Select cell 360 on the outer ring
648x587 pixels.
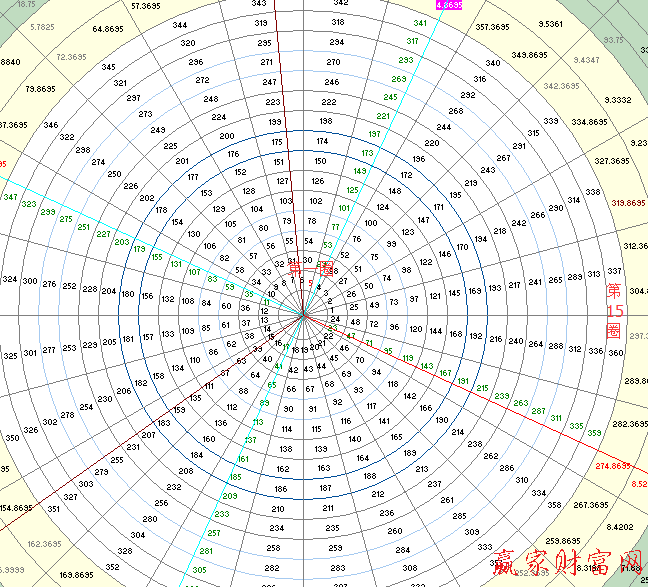(616, 353)
